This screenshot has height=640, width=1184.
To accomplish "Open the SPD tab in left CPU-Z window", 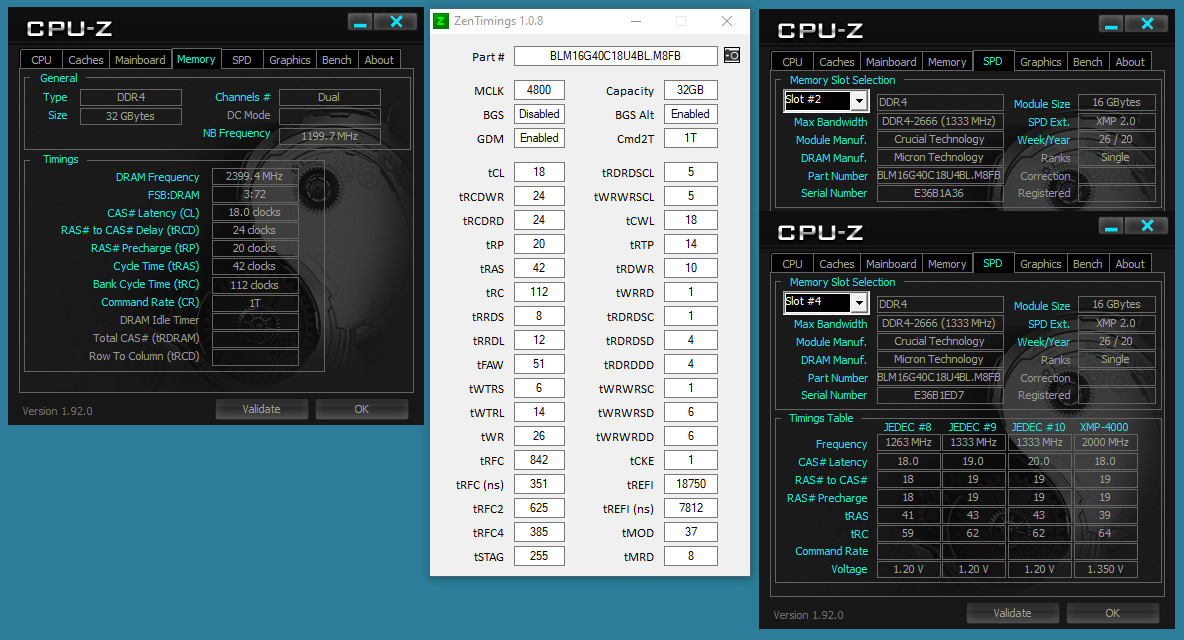I will (x=242, y=60).
